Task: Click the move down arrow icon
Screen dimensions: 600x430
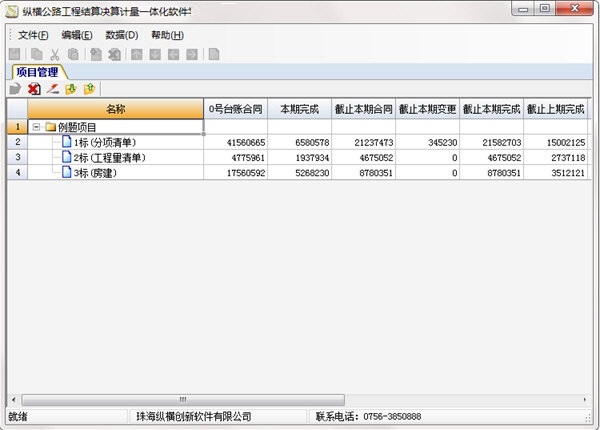Action: click(x=155, y=54)
